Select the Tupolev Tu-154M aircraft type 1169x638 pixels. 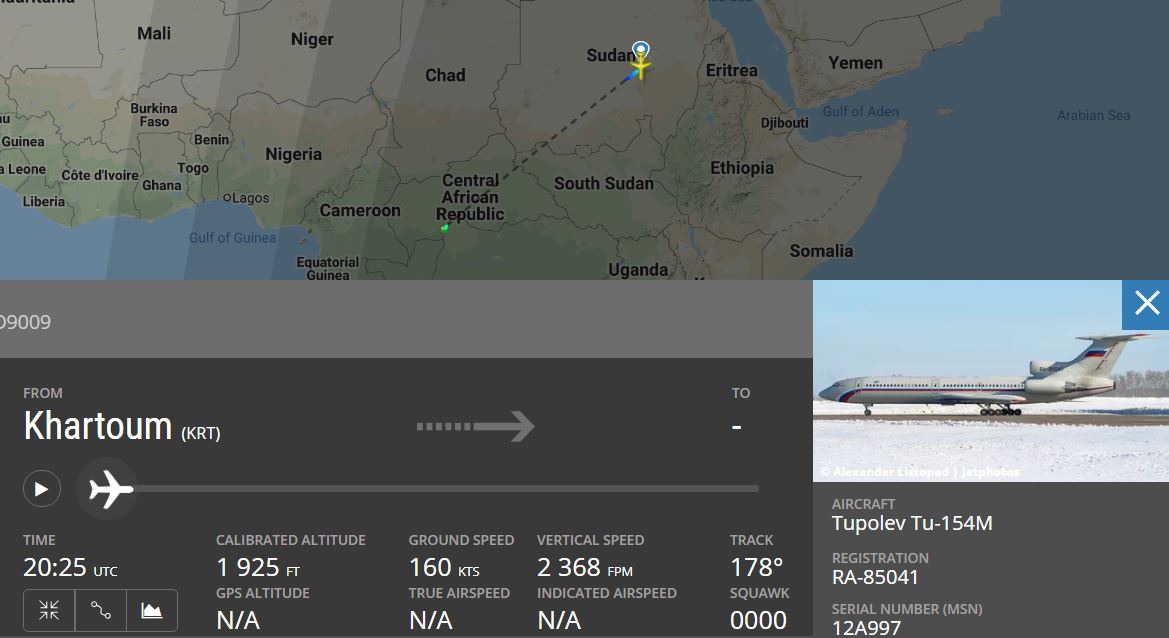(912, 523)
